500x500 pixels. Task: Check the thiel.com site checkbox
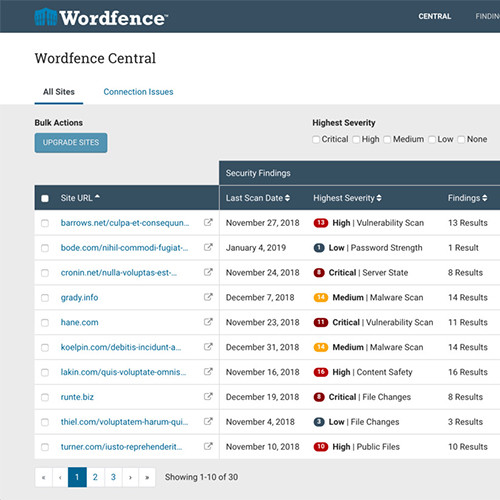coord(45,422)
